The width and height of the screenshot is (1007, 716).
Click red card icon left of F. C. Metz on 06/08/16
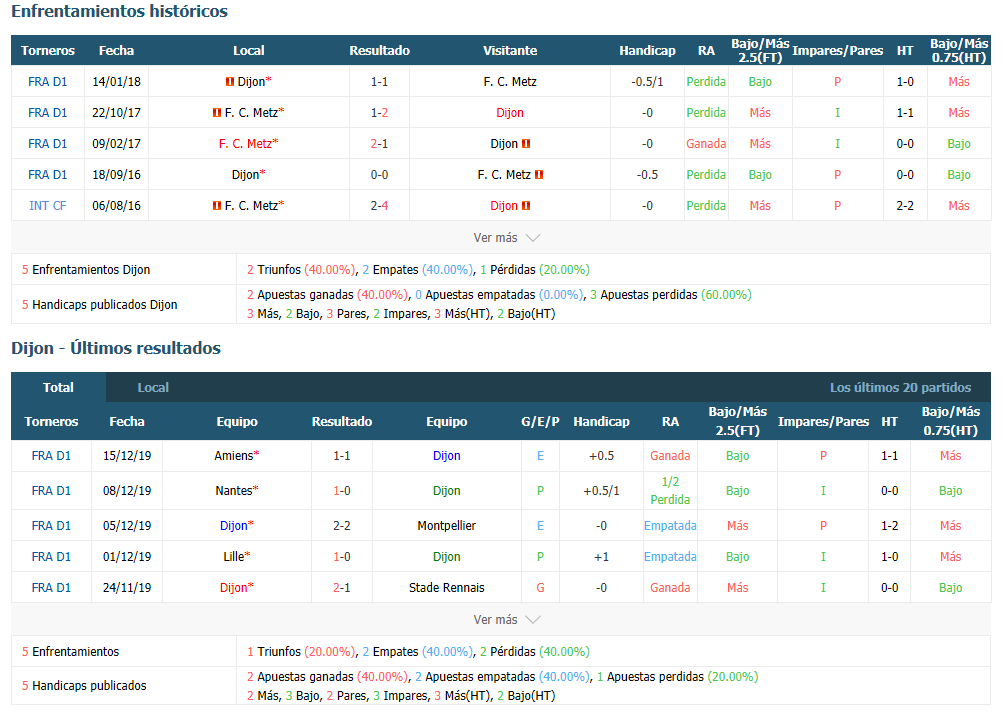pyautogui.click(x=217, y=205)
